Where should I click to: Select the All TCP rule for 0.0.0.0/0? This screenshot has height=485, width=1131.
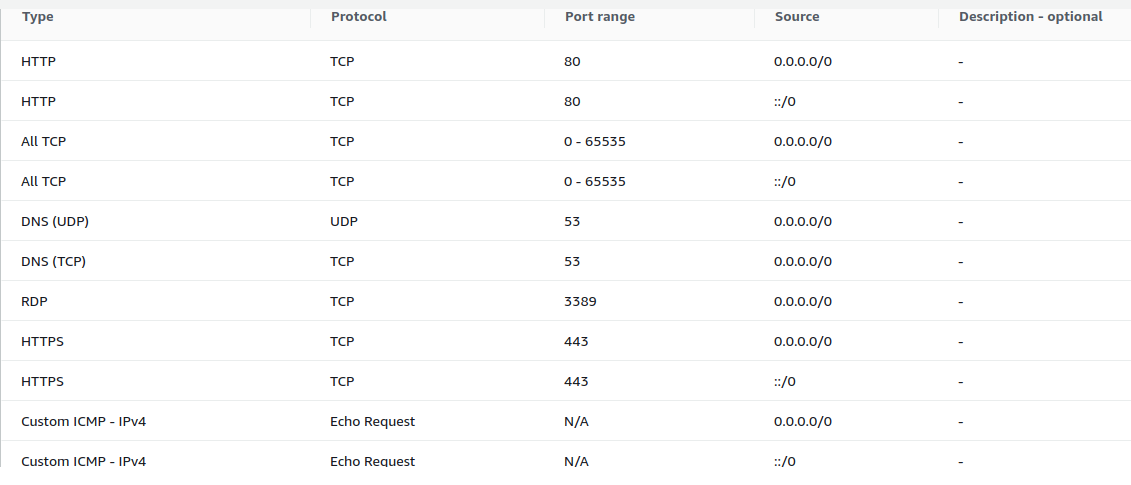(x=566, y=141)
